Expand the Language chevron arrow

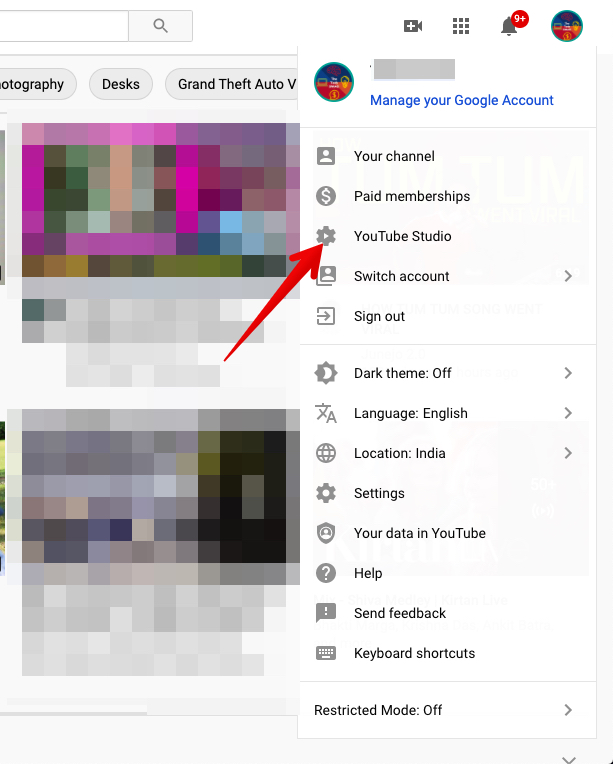point(568,413)
